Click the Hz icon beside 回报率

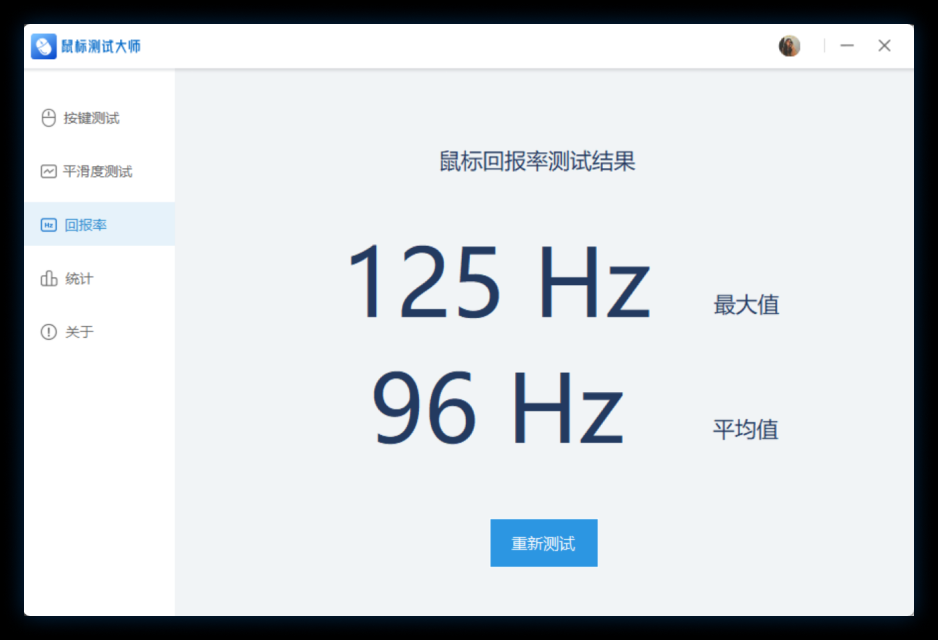pyautogui.click(x=48, y=225)
